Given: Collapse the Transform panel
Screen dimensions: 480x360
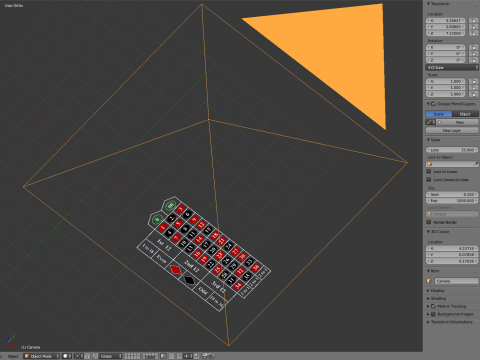Looking at the screenshot, I should (428, 4).
